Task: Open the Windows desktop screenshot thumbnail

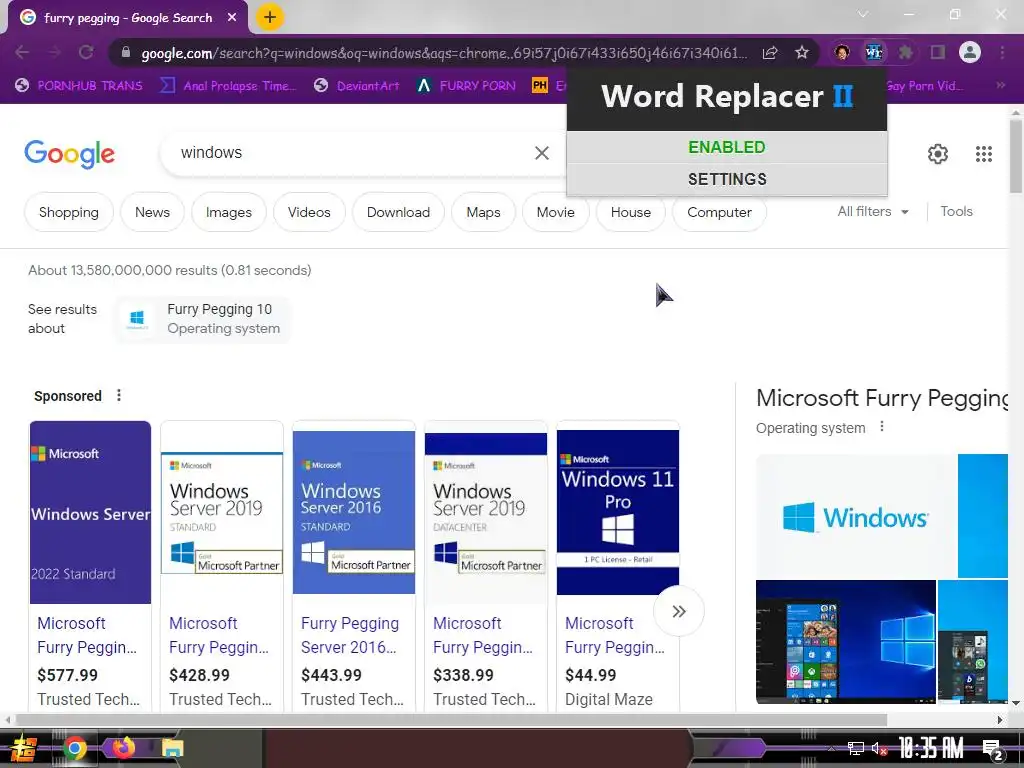Action: 846,641
